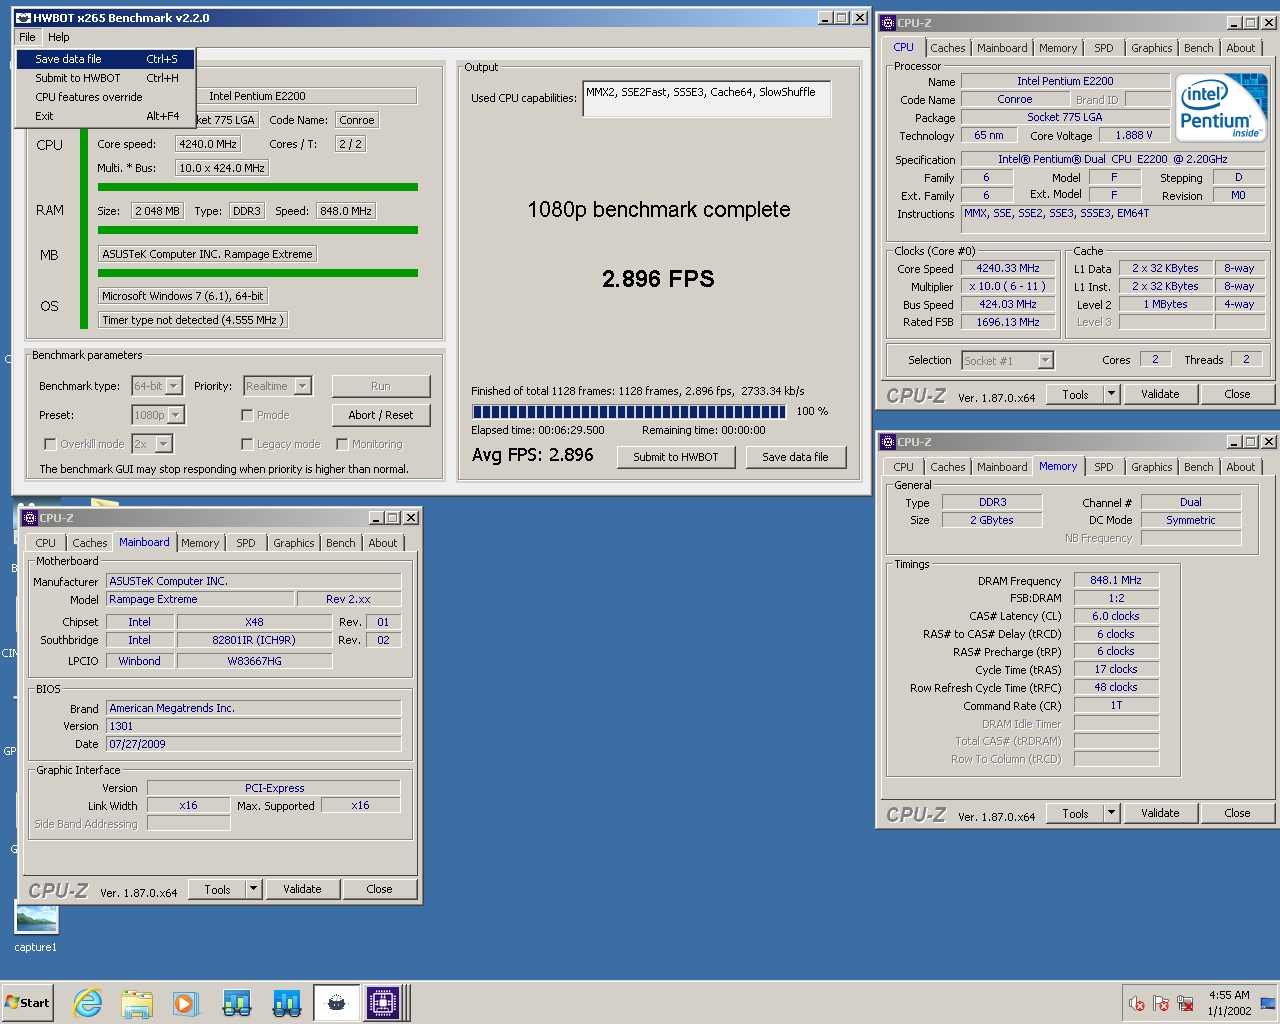Click the title icon of the CPU-Z CPU-tab window
Image resolution: width=1280 pixels, height=1024 pixels.
tap(888, 23)
